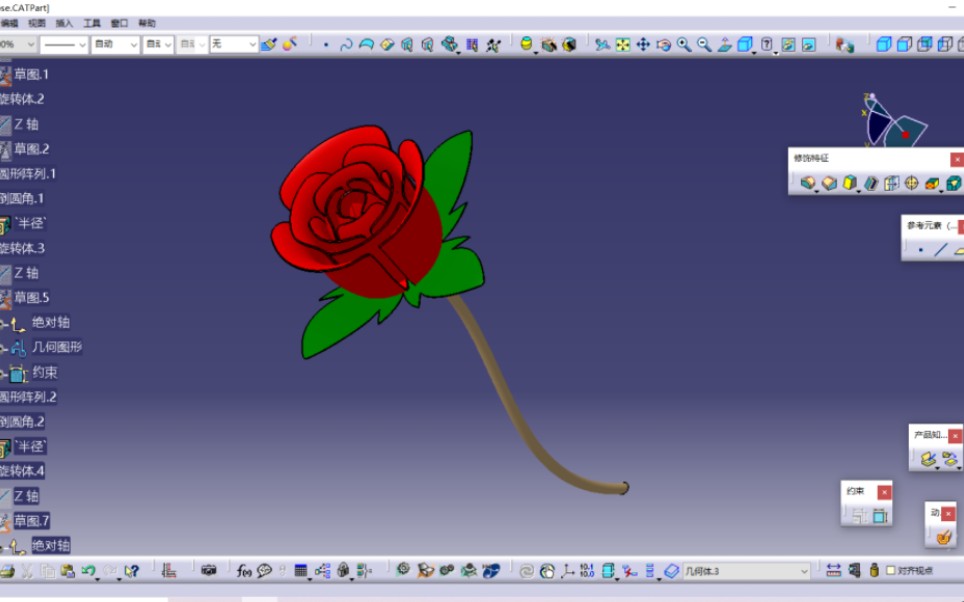
Task: Click the Axis System icon in bottom toolbar
Action: pos(567,571)
